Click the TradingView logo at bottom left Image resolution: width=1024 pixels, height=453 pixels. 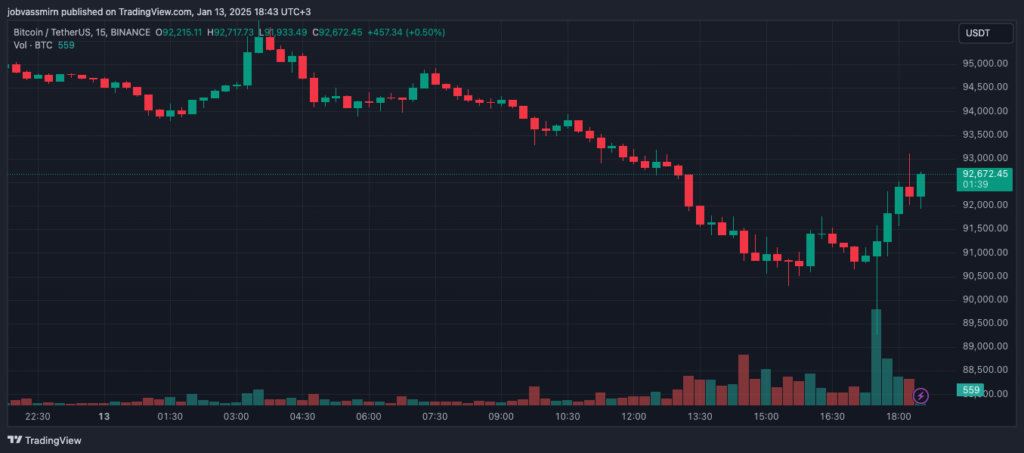(45, 439)
